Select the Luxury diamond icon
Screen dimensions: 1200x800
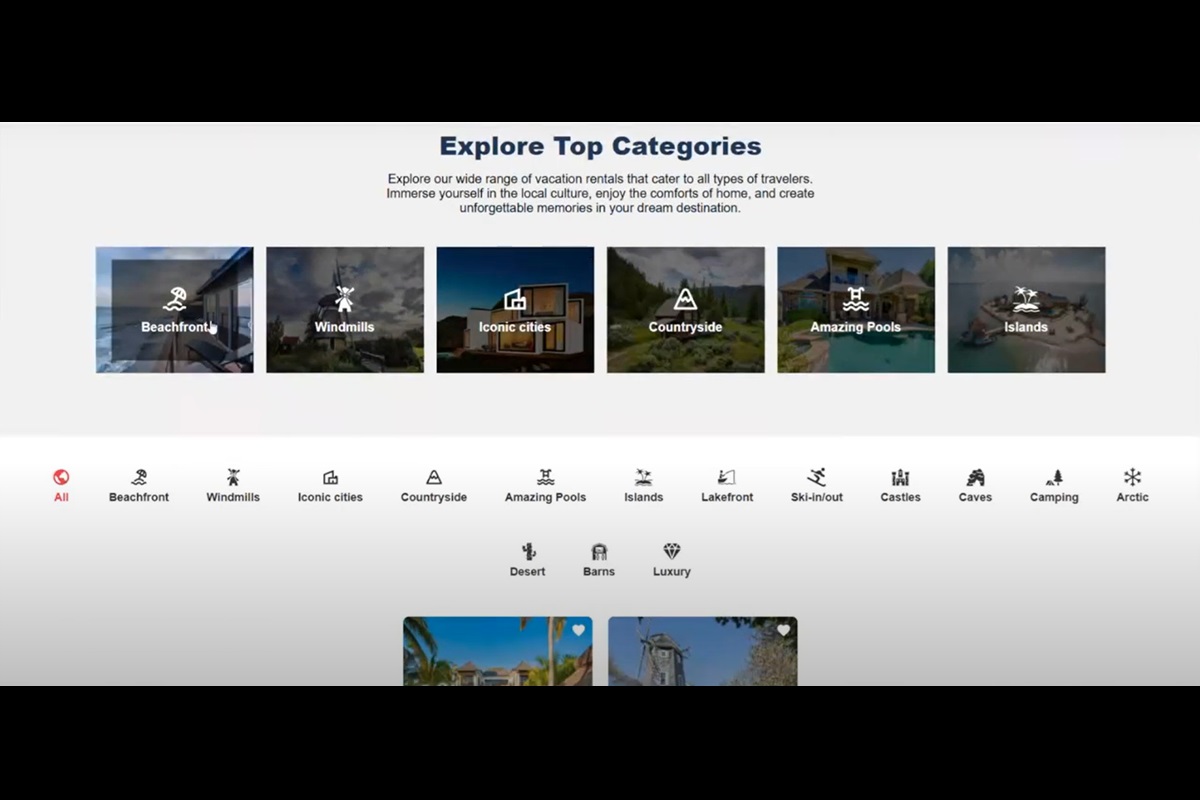click(672, 551)
